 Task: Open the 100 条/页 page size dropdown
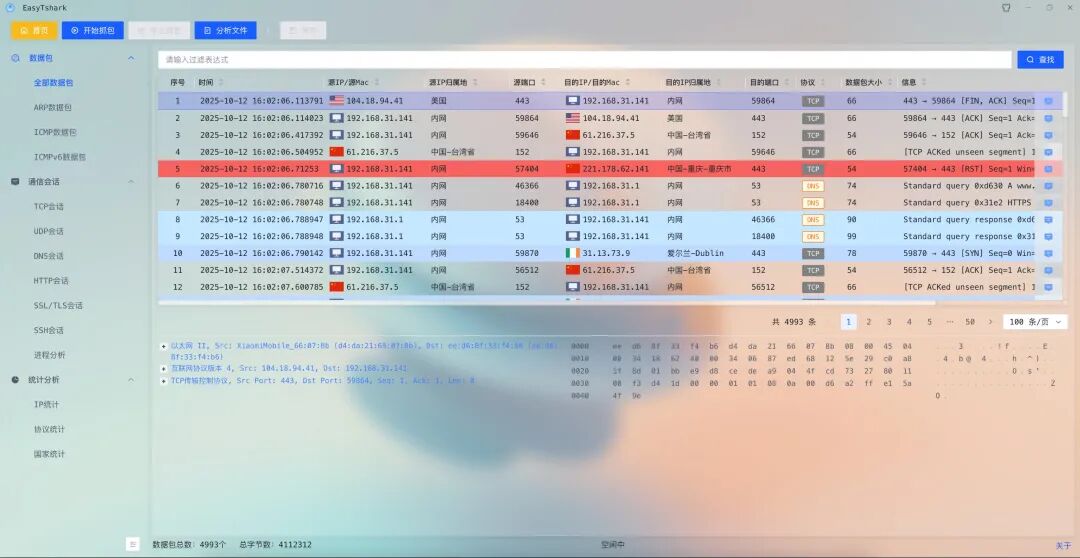coord(1035,322)
